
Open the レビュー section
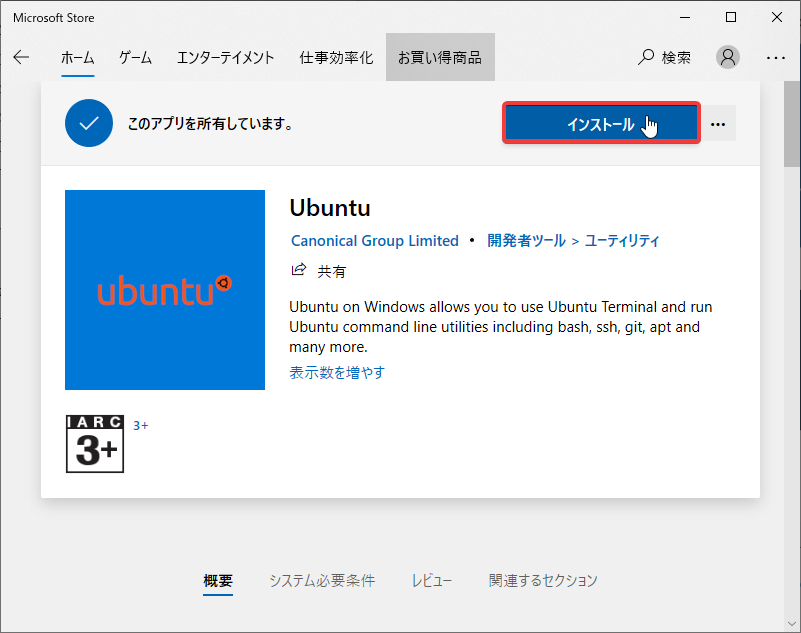(432, 581)
